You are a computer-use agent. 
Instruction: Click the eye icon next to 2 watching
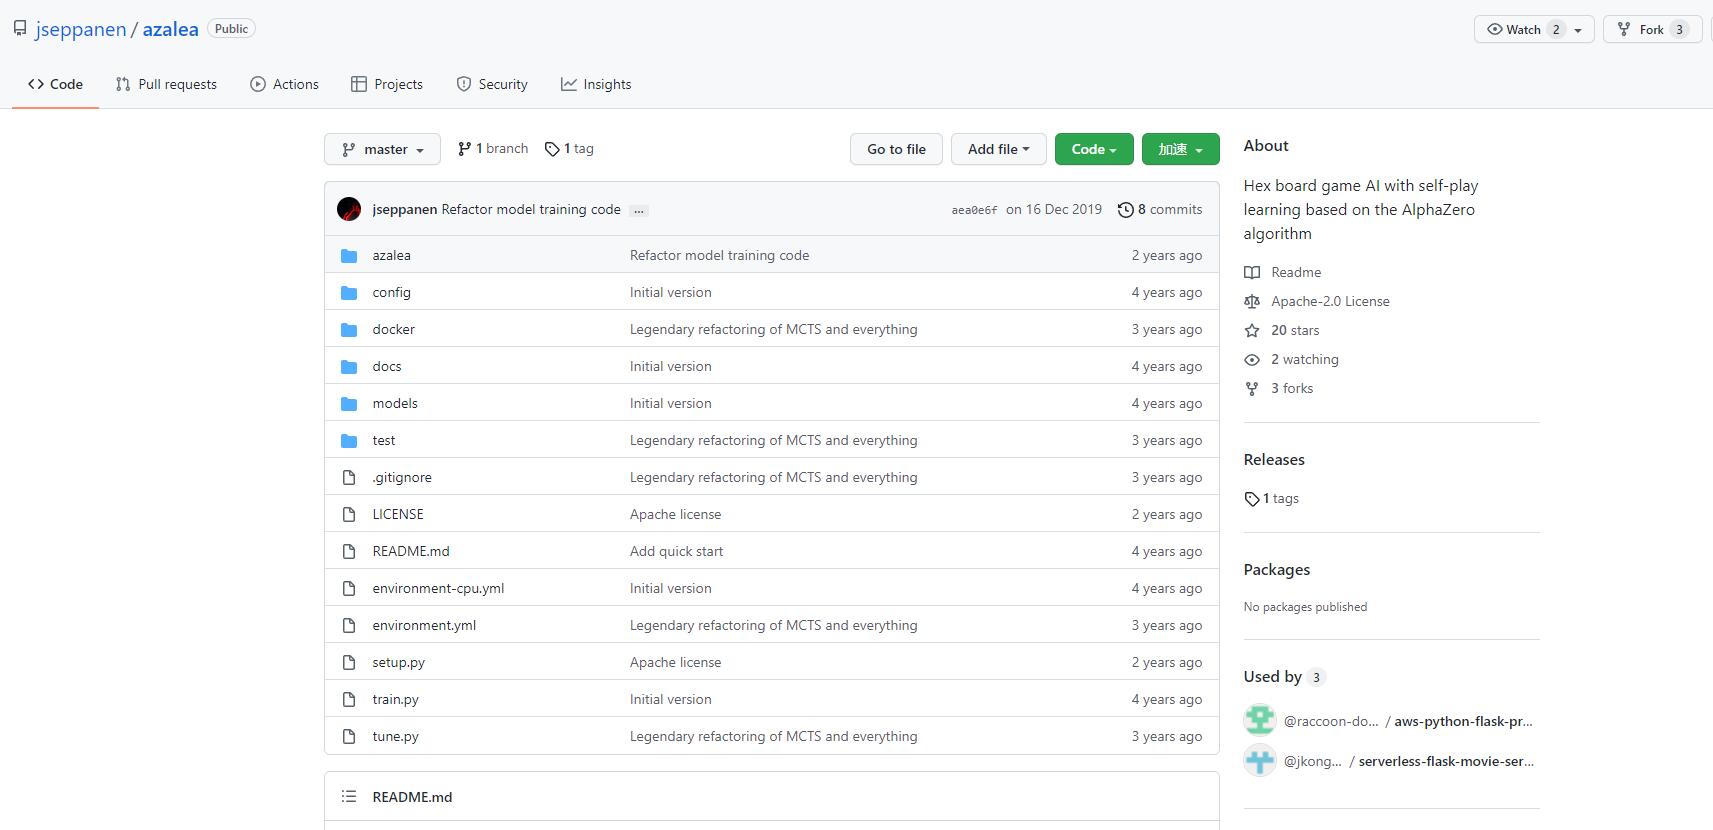coord(1252,359)
